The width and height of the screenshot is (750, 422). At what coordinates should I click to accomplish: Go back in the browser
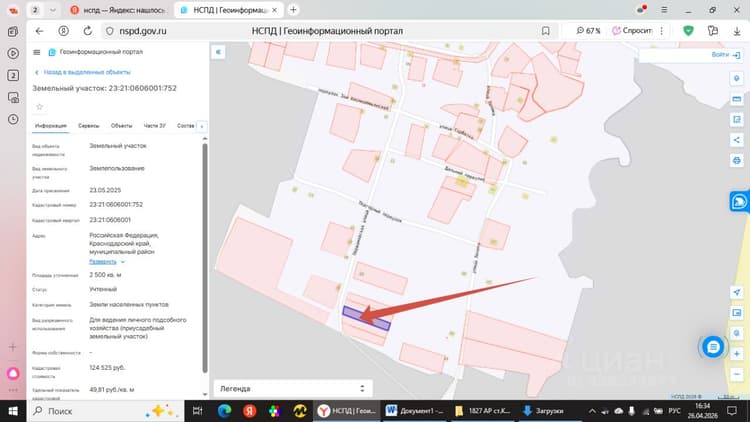tap(39, 31)
